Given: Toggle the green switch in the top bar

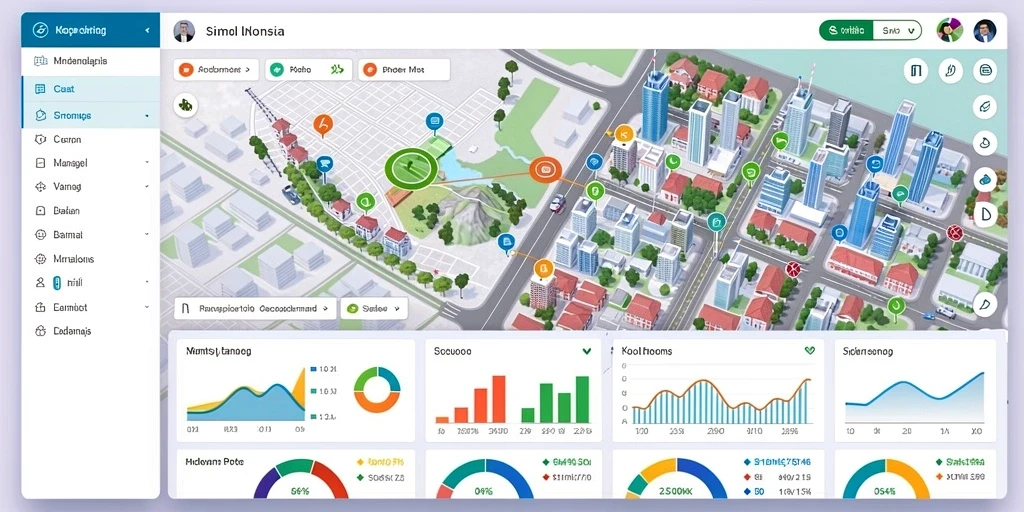Looking at the screenshot, I should (846, 31).
